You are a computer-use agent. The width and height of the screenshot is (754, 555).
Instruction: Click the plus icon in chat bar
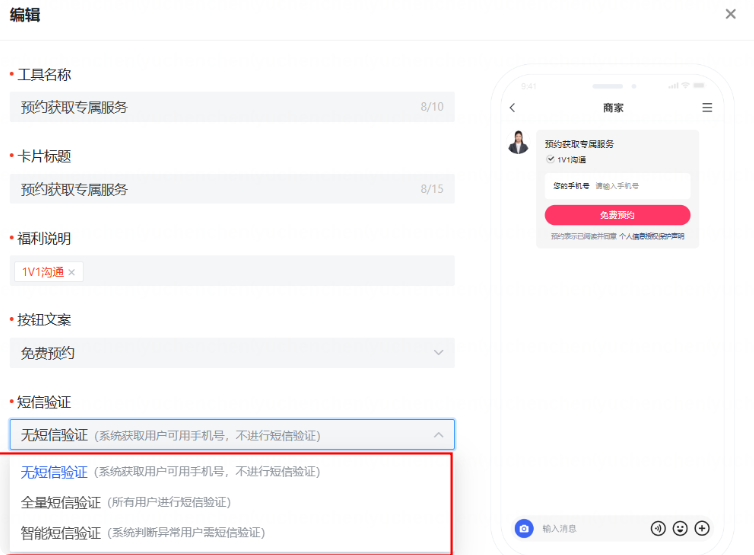(702, 529)
